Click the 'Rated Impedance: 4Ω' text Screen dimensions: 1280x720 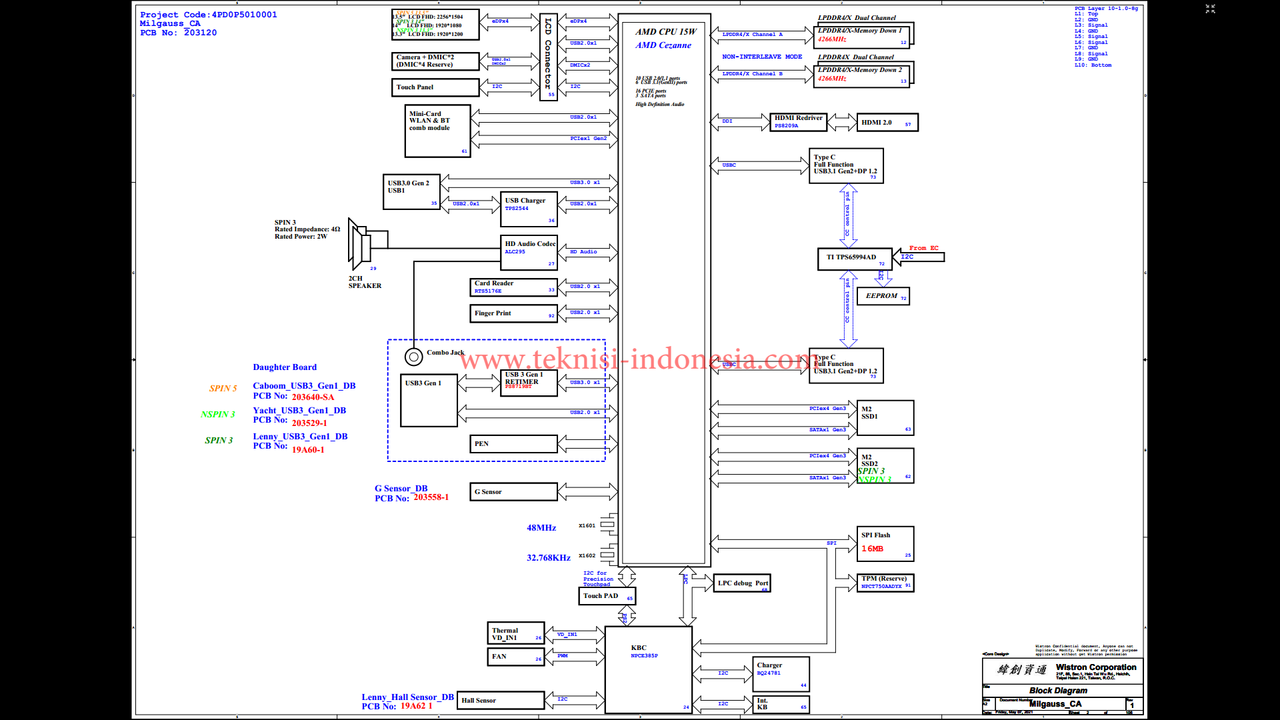pyautogui.click(x=308, y=229)
